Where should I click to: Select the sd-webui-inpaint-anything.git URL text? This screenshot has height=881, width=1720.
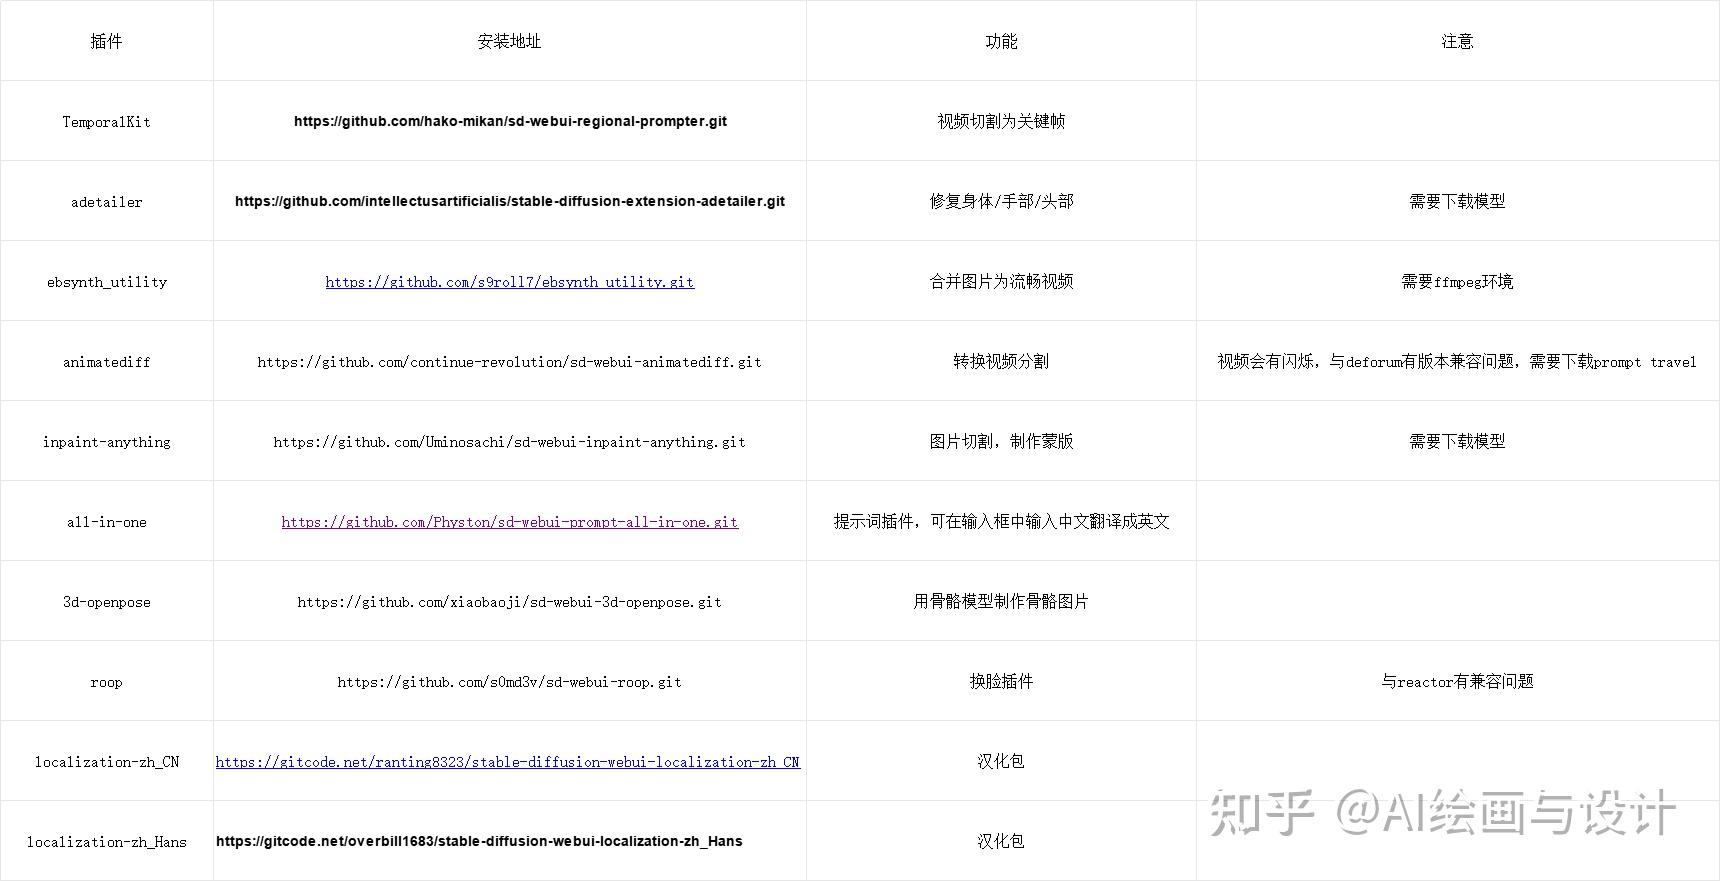pos(510,442)
